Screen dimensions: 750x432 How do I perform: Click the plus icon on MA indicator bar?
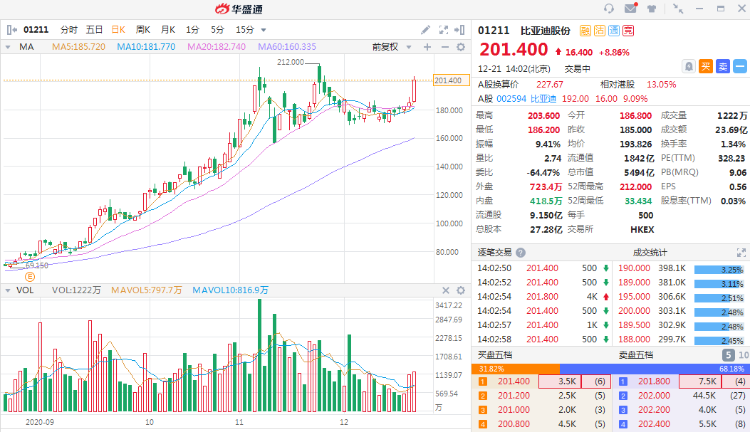[x=425, y=46]
